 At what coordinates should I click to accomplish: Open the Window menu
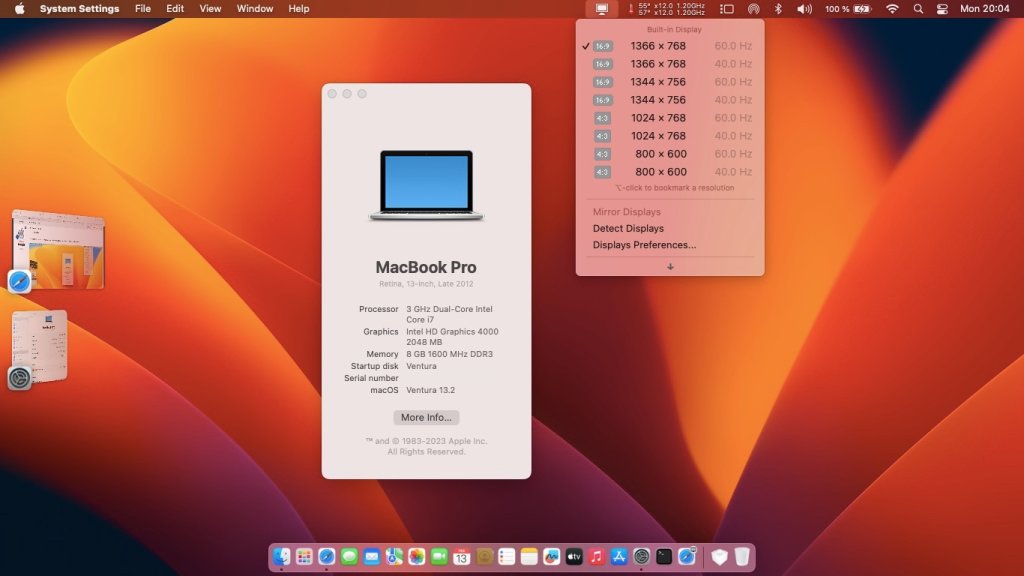coord(255,9)
